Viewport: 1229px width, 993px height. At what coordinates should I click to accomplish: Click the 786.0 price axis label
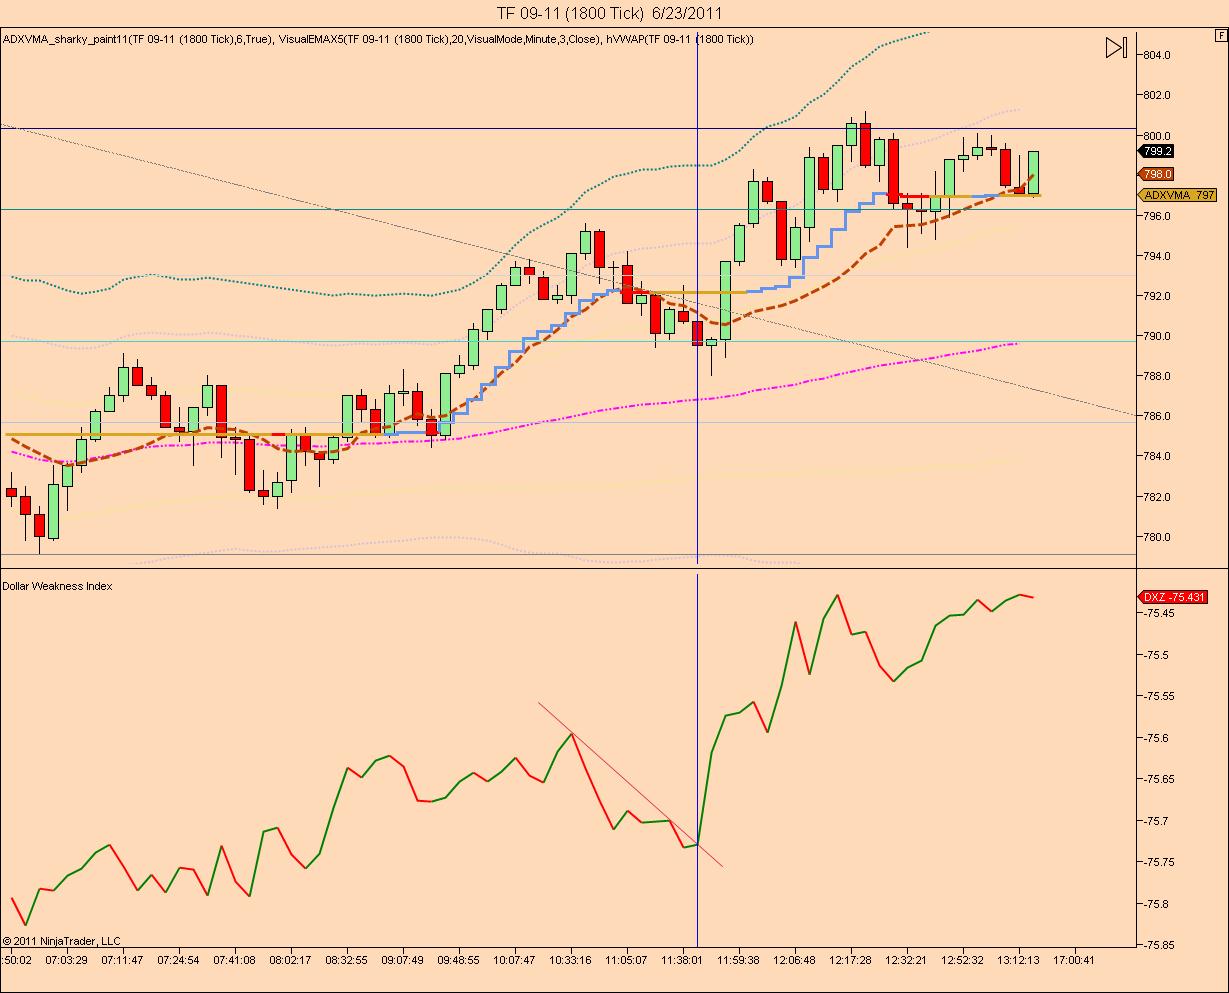click(1157, 416)
